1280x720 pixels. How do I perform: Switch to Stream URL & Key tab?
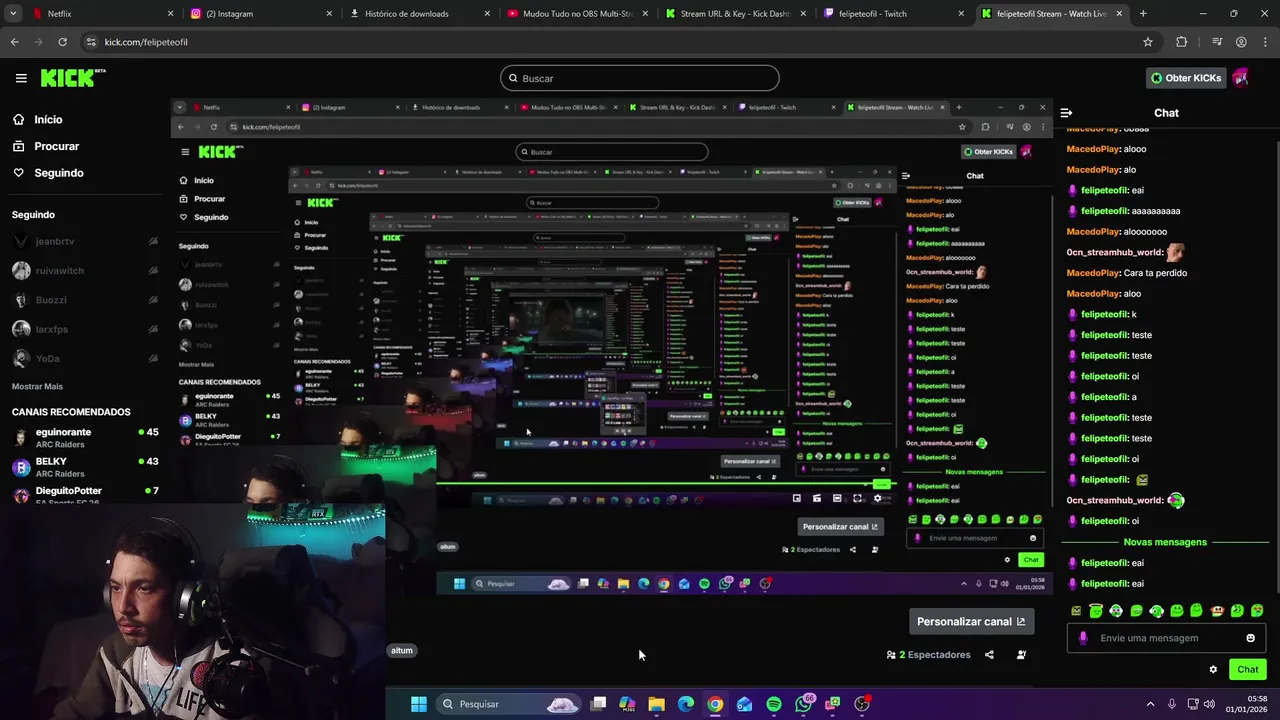(735, 14)
